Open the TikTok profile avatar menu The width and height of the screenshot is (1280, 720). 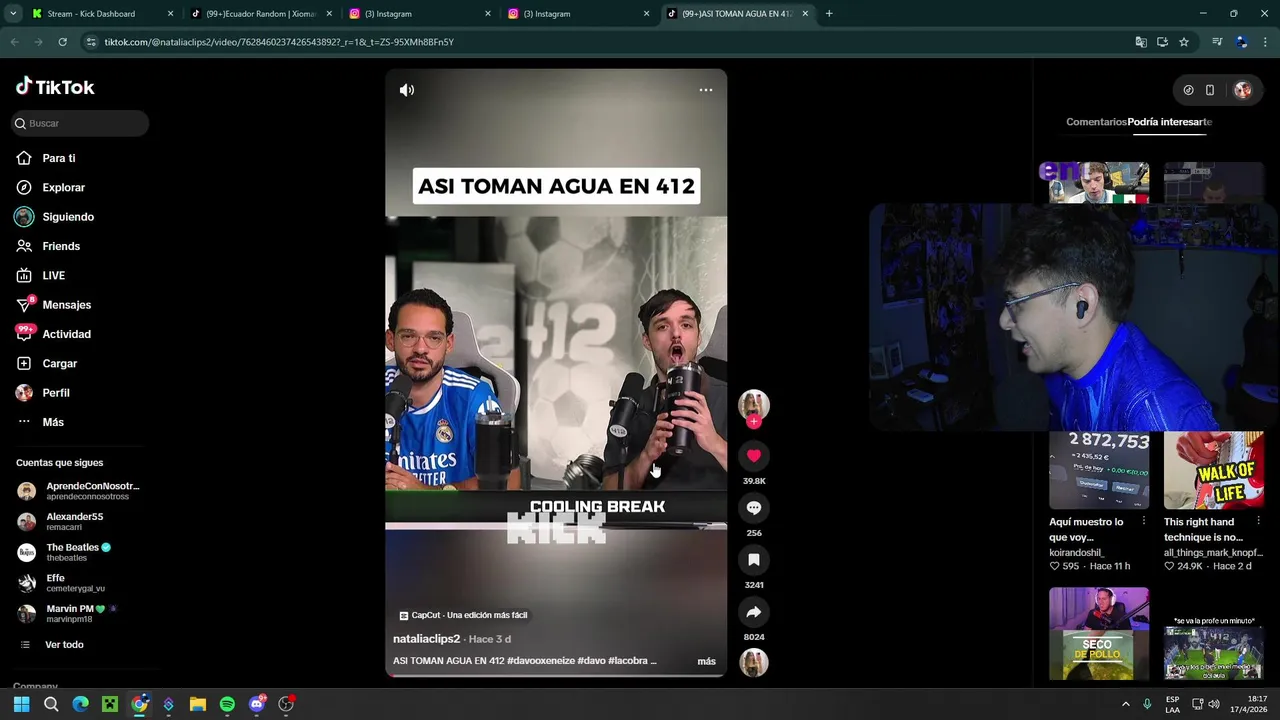(1243, 90)
